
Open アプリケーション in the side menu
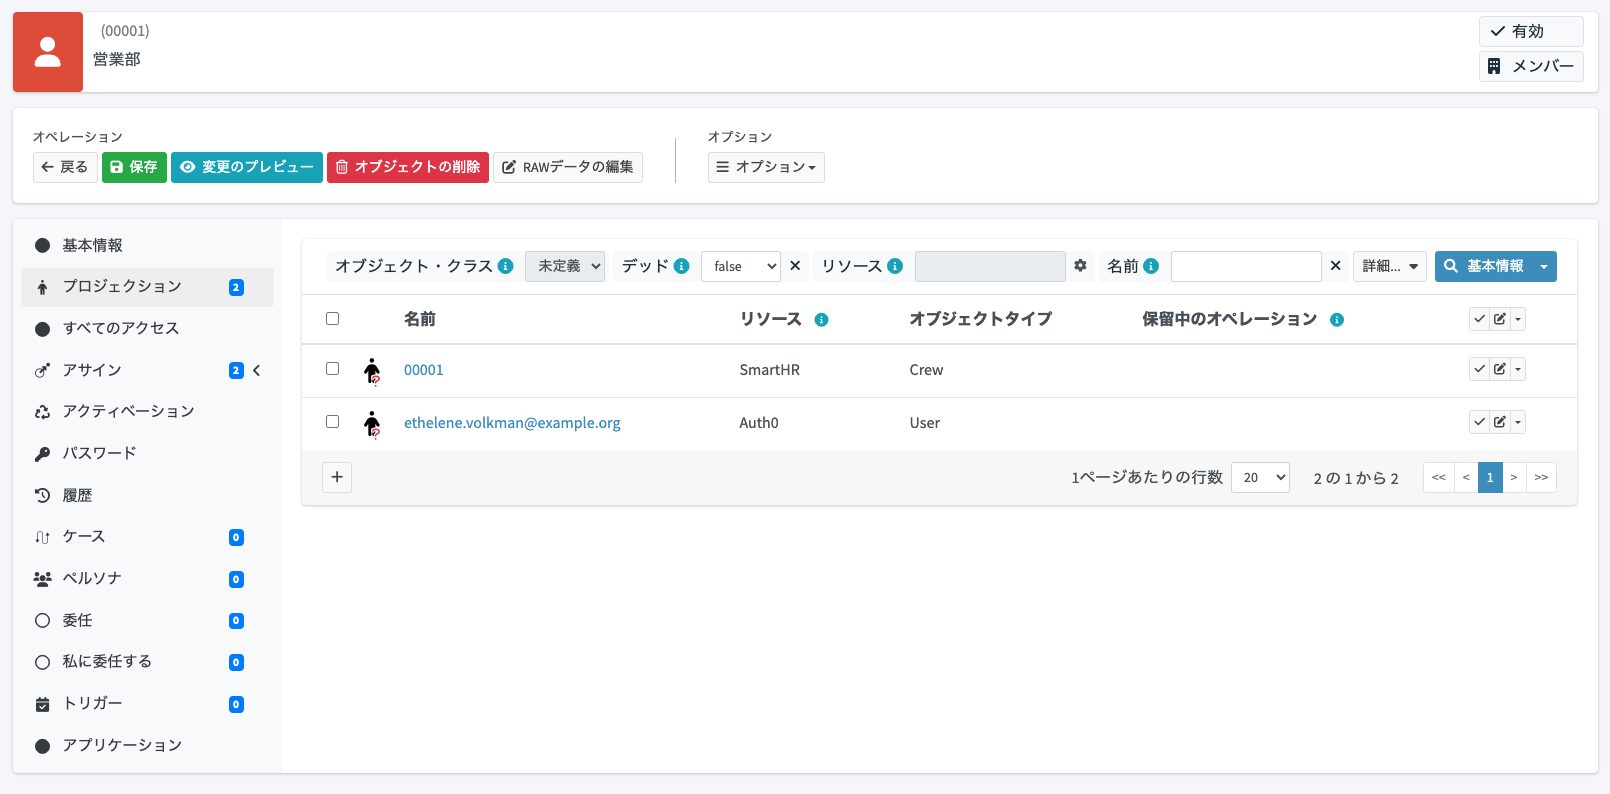click(x=147, y=745)
